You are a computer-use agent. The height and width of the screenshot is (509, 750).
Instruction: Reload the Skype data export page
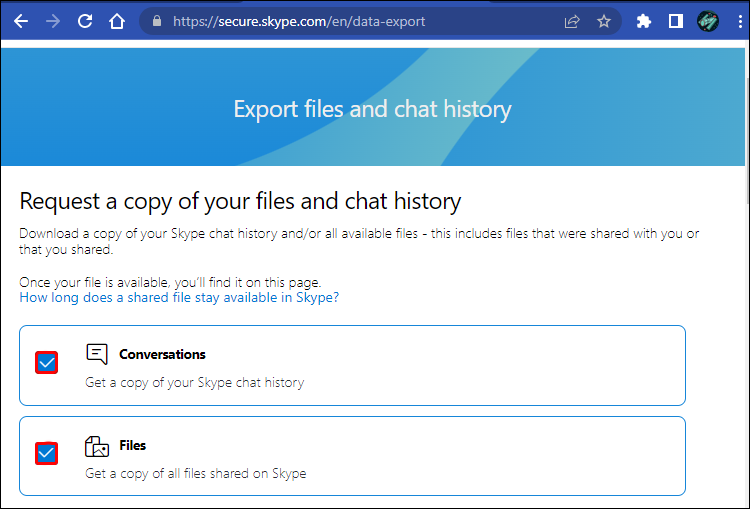point(85,21)
